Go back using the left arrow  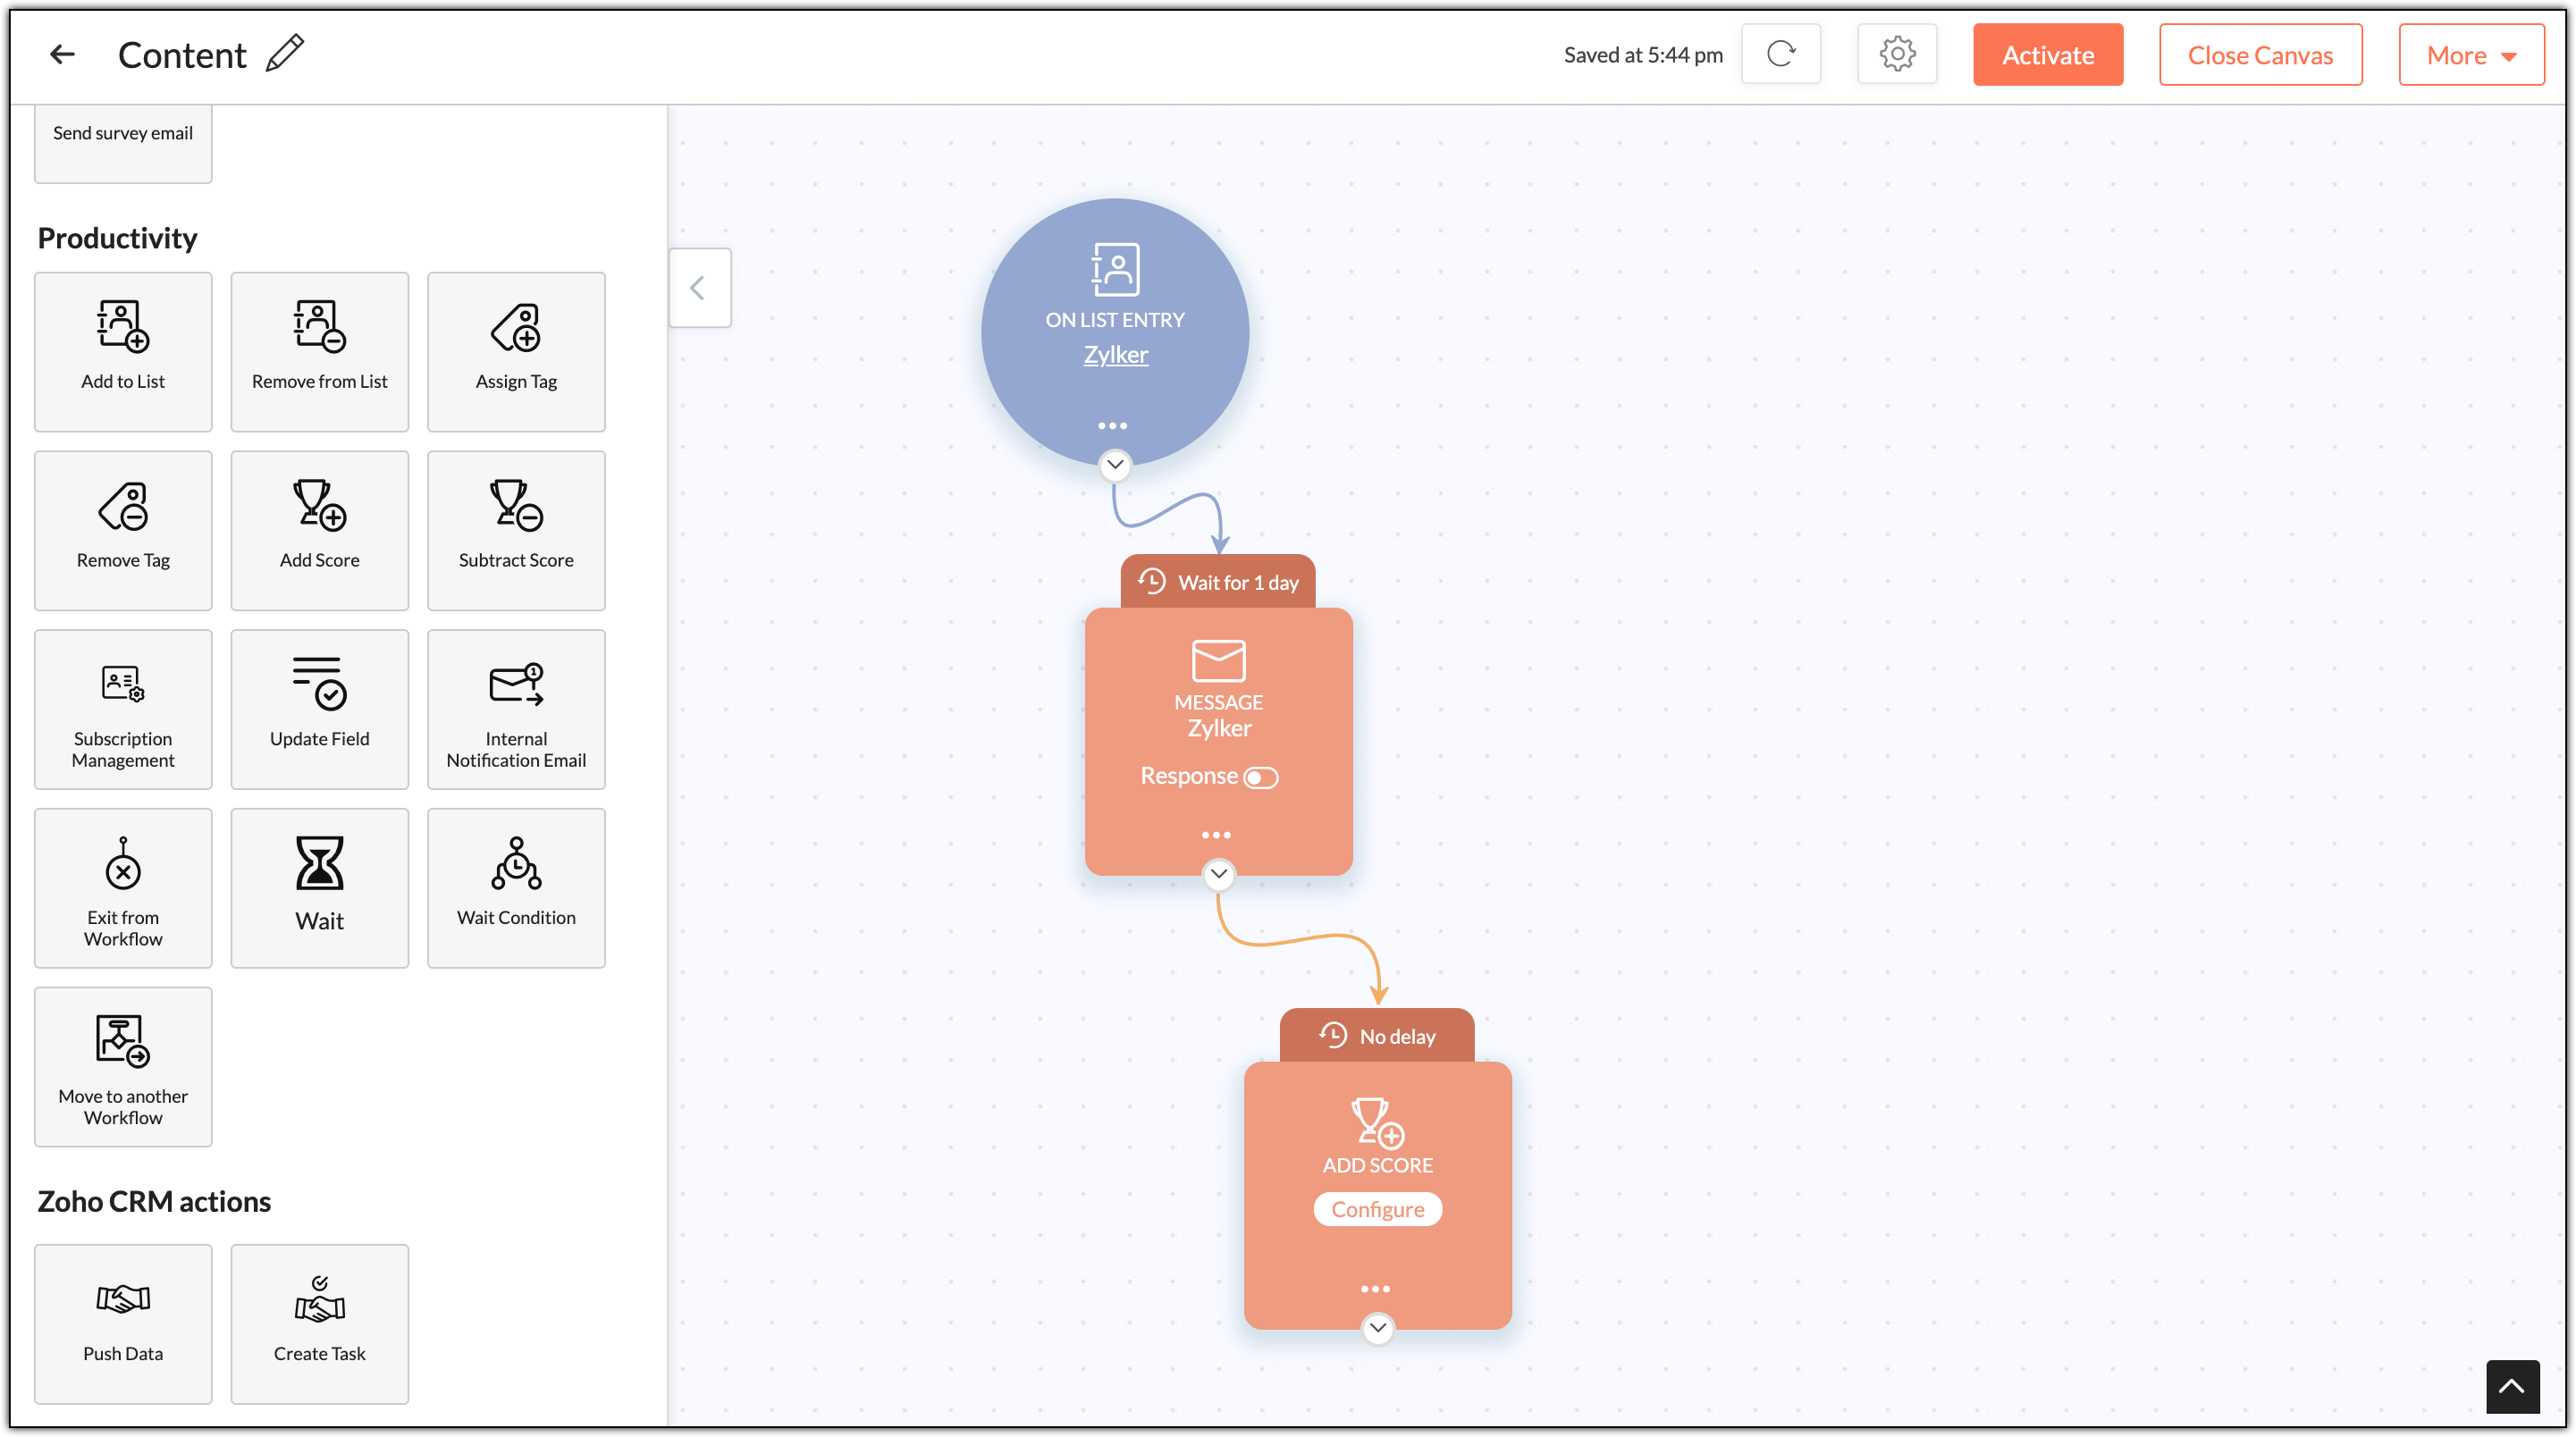click(62, 55)
